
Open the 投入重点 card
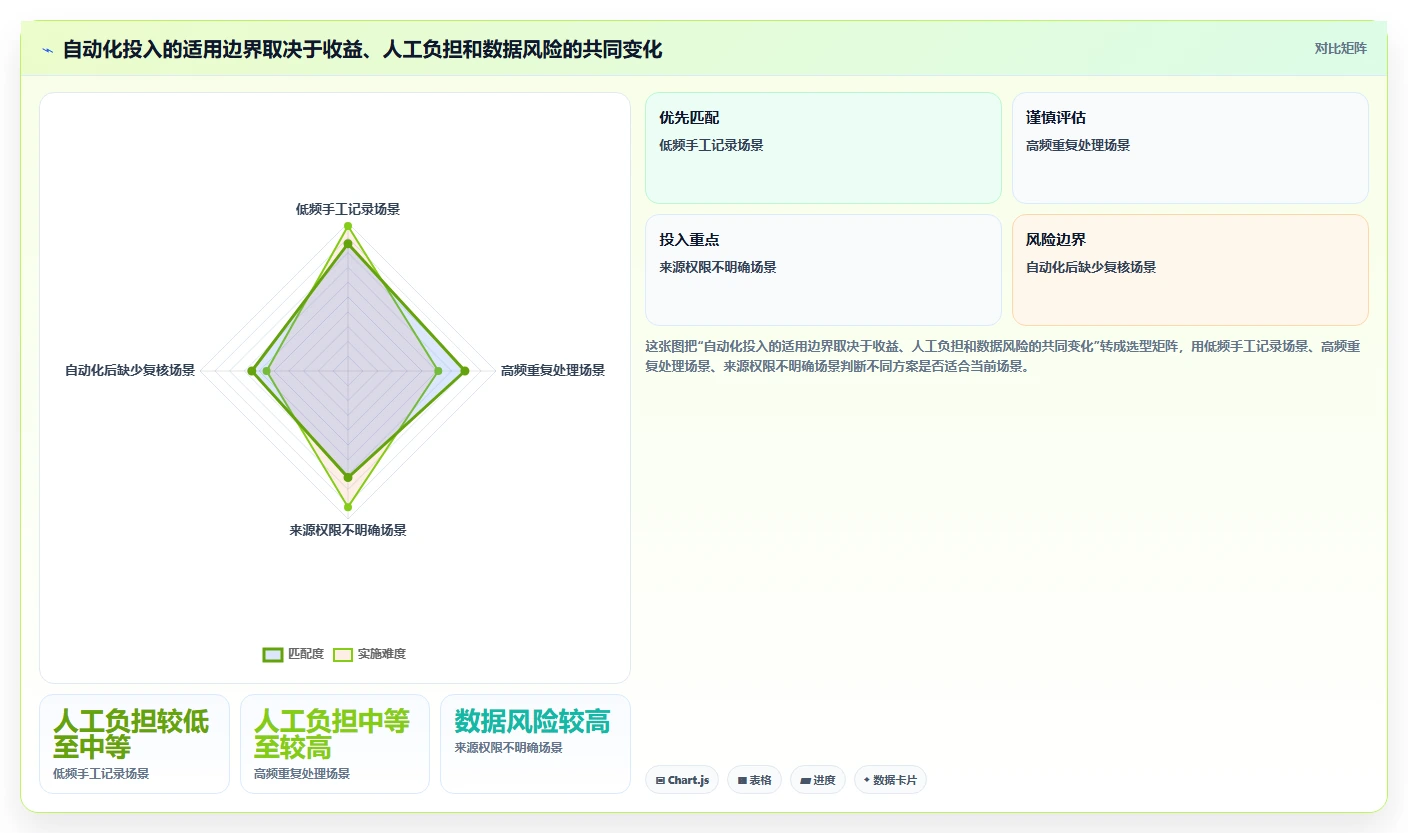[x=823, y=270]
